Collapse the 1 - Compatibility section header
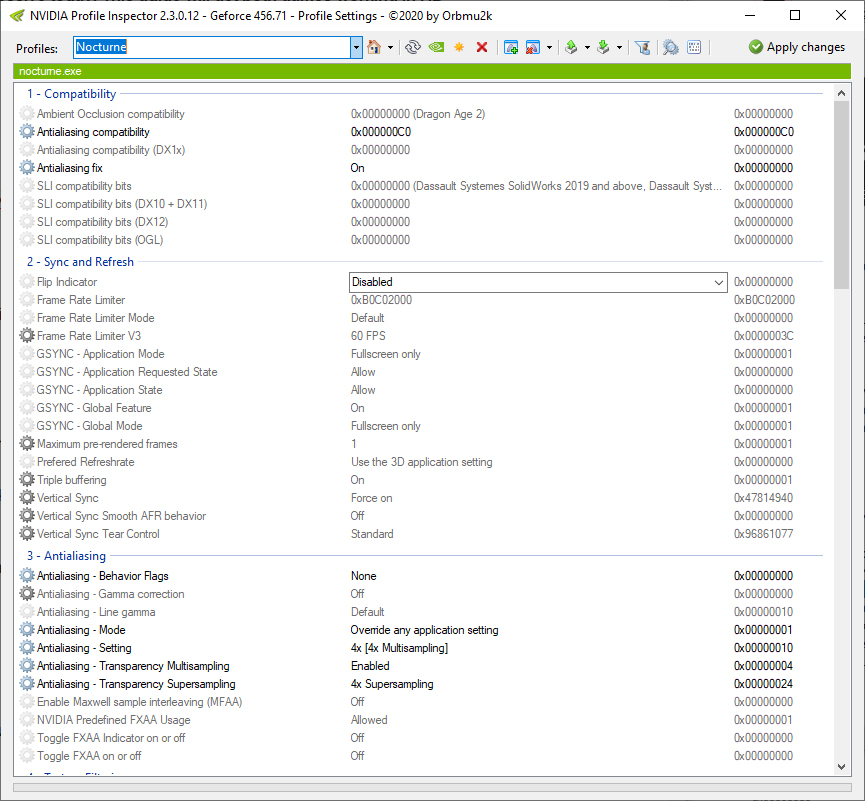This screenshot has height=801, width=865. (72, 94)
